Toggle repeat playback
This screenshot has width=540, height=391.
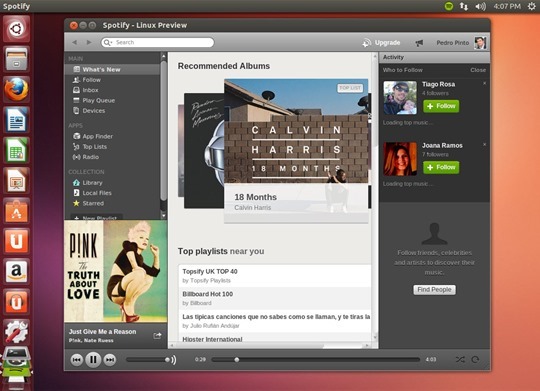click(x=475, y=360)
